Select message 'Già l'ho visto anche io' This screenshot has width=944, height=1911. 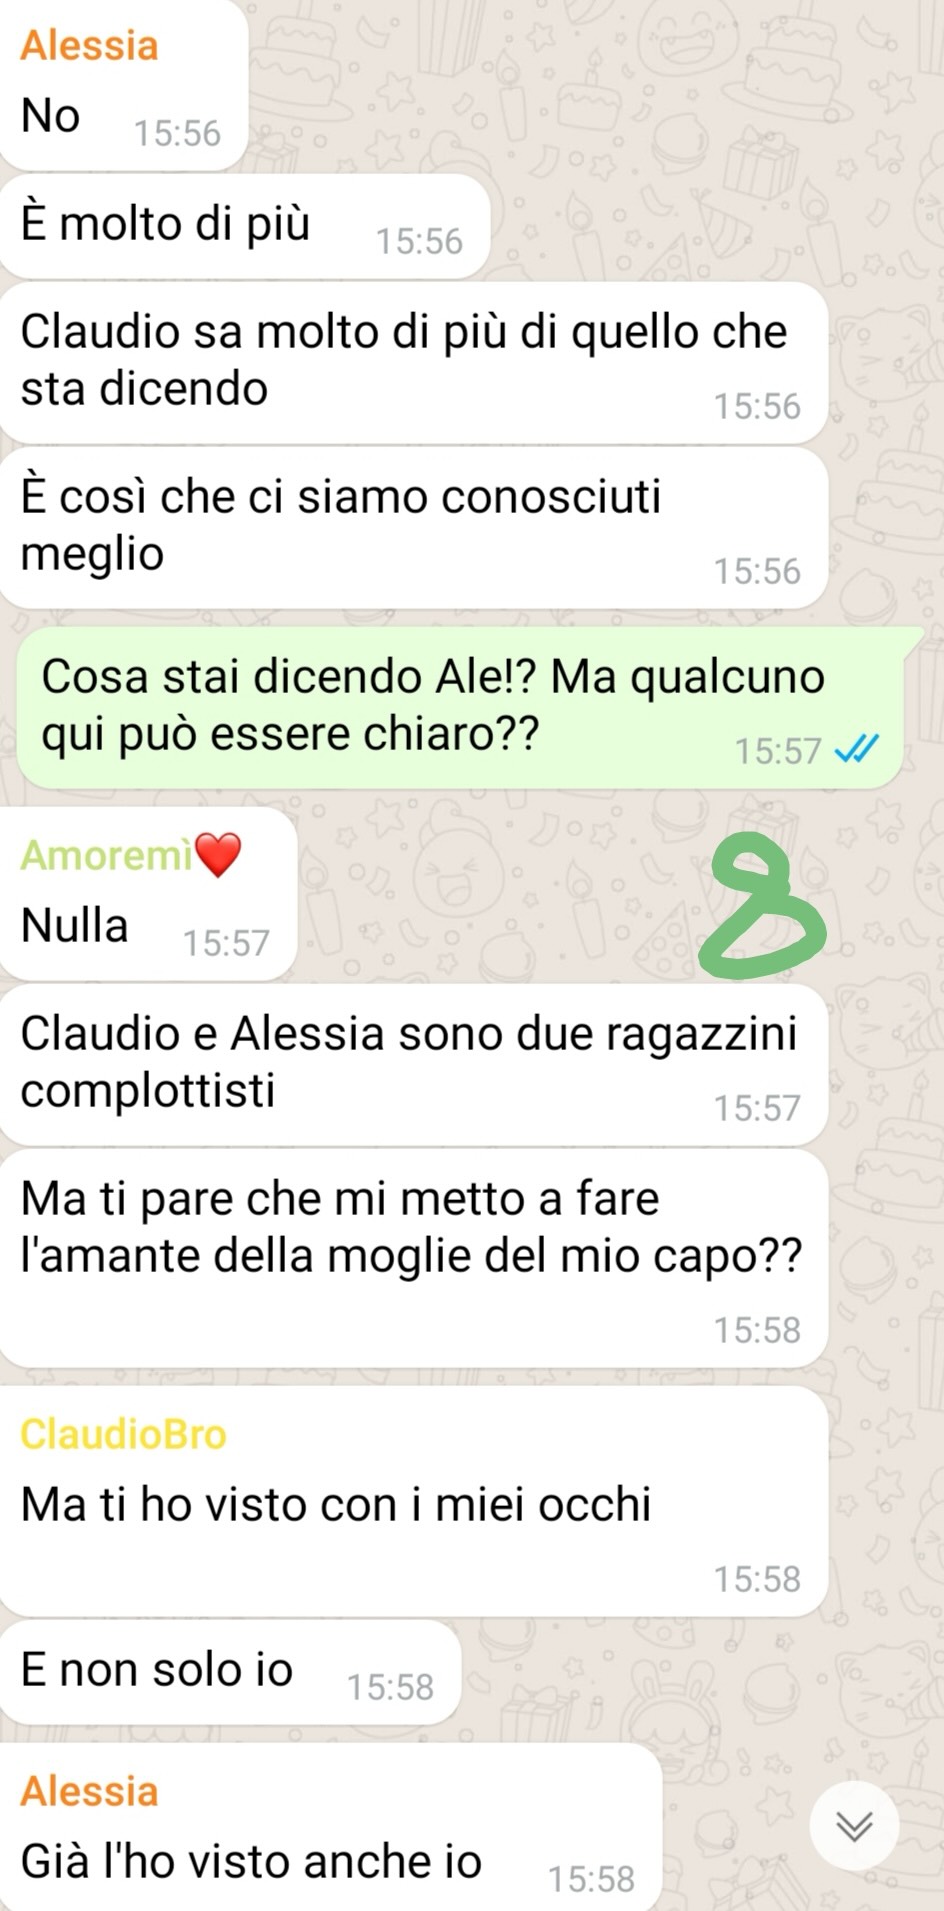click(331, 1826)
